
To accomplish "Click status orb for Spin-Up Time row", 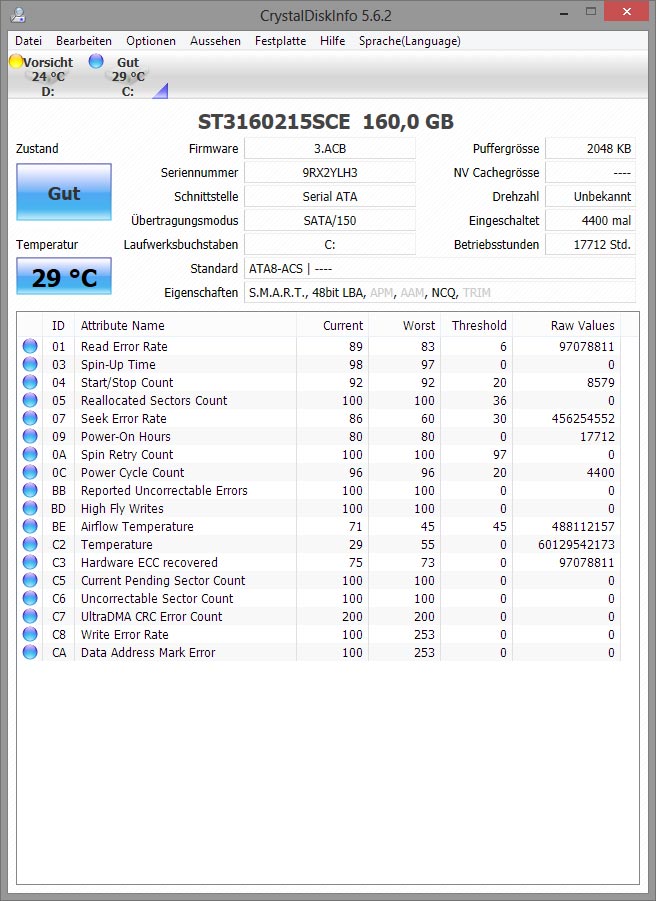I will 30,364.
